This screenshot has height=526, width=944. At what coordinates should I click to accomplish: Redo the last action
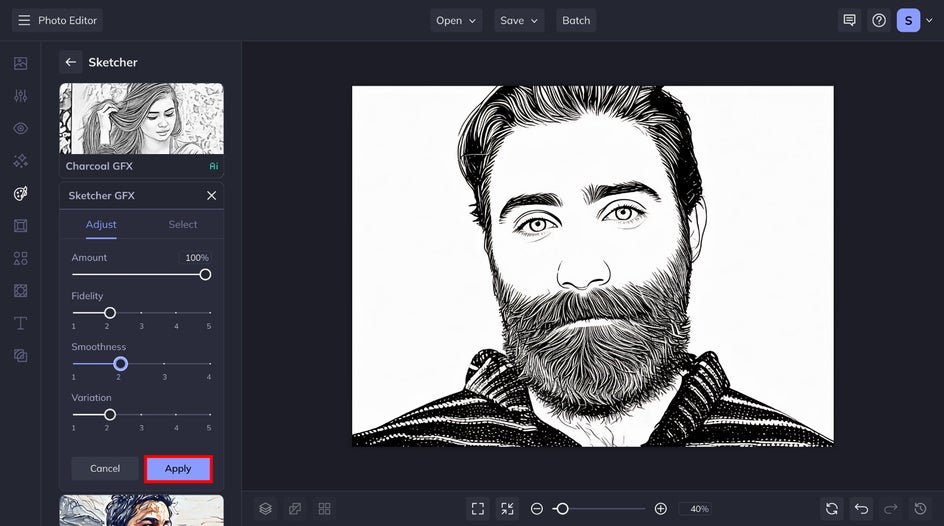coord(891,509)
